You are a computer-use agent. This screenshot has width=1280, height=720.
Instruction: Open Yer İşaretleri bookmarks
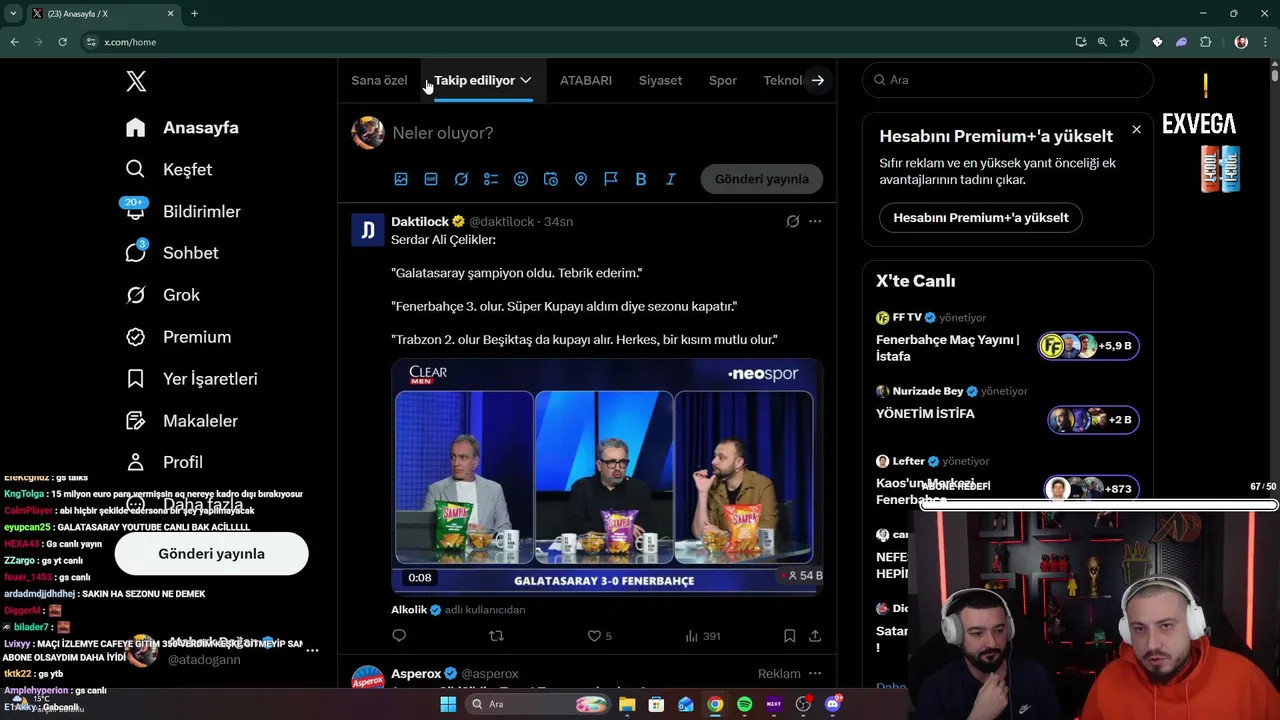click(x=191, y=379)
